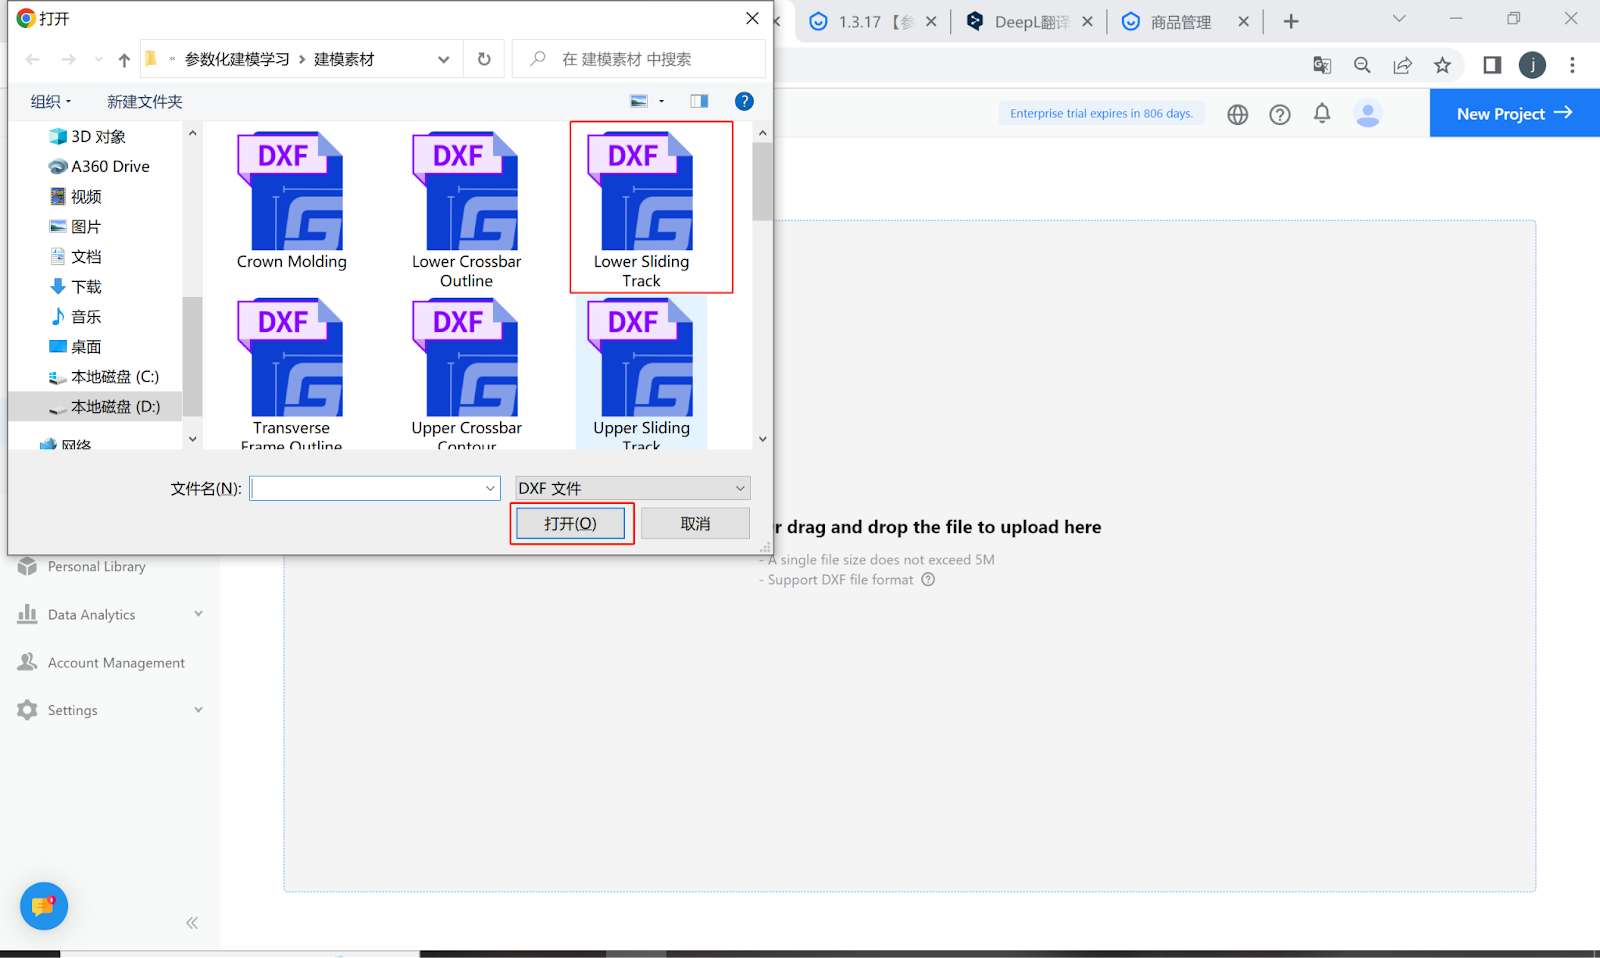Select the Lower Sliding Track file

642,208
